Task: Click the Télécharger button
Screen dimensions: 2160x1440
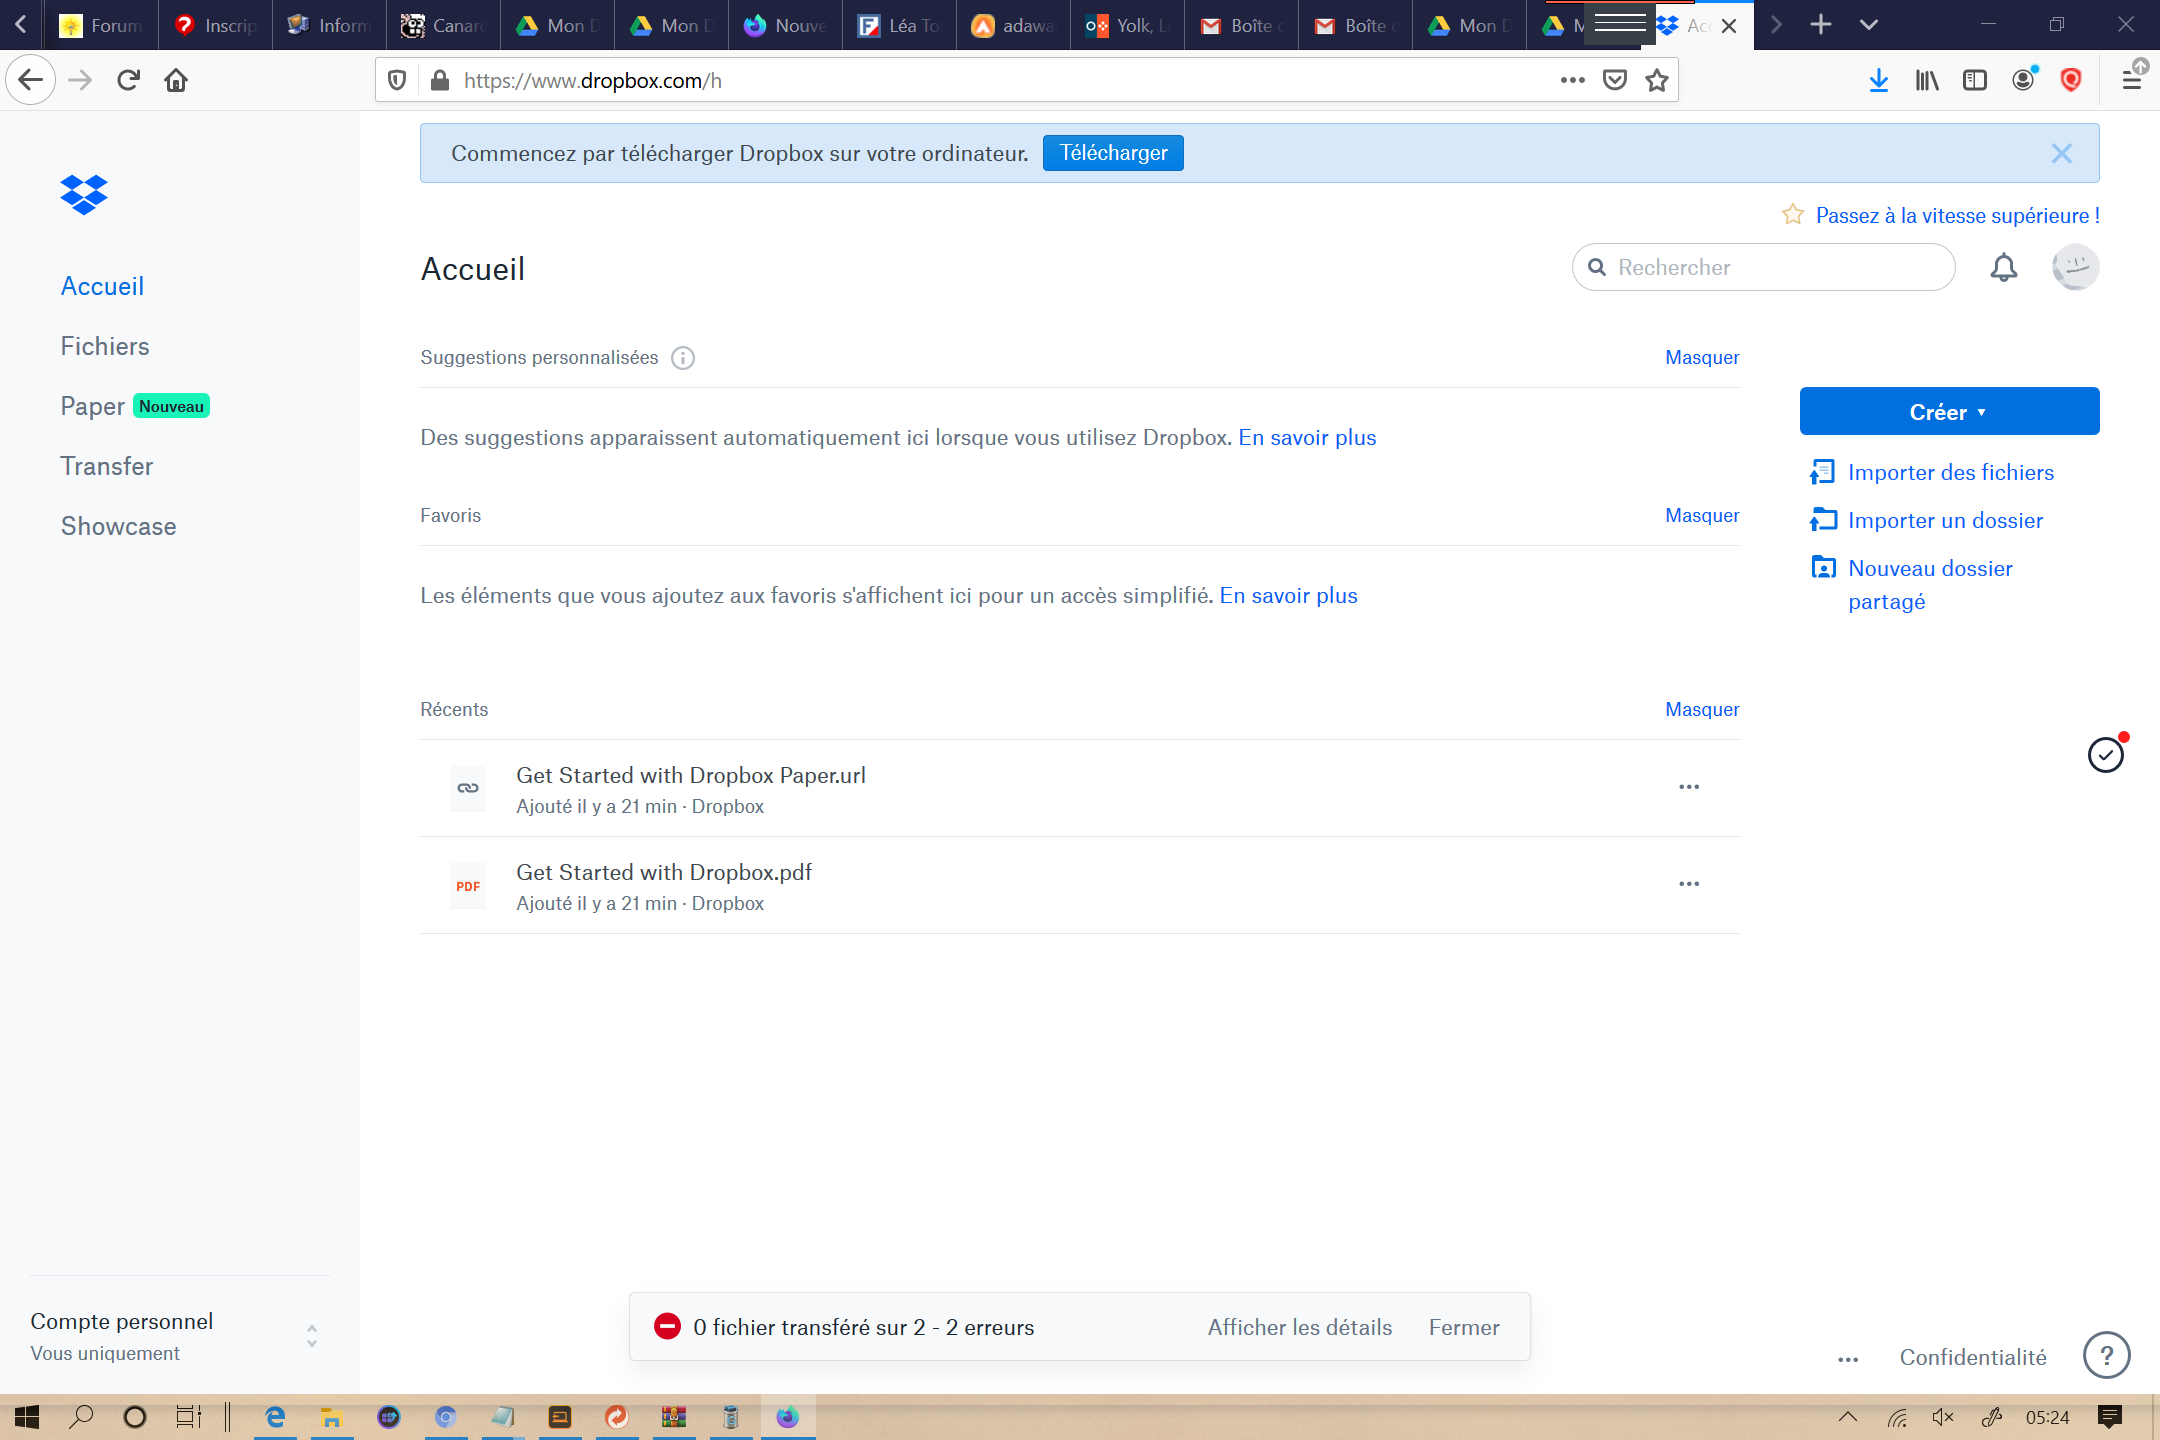Action: 1113,153
